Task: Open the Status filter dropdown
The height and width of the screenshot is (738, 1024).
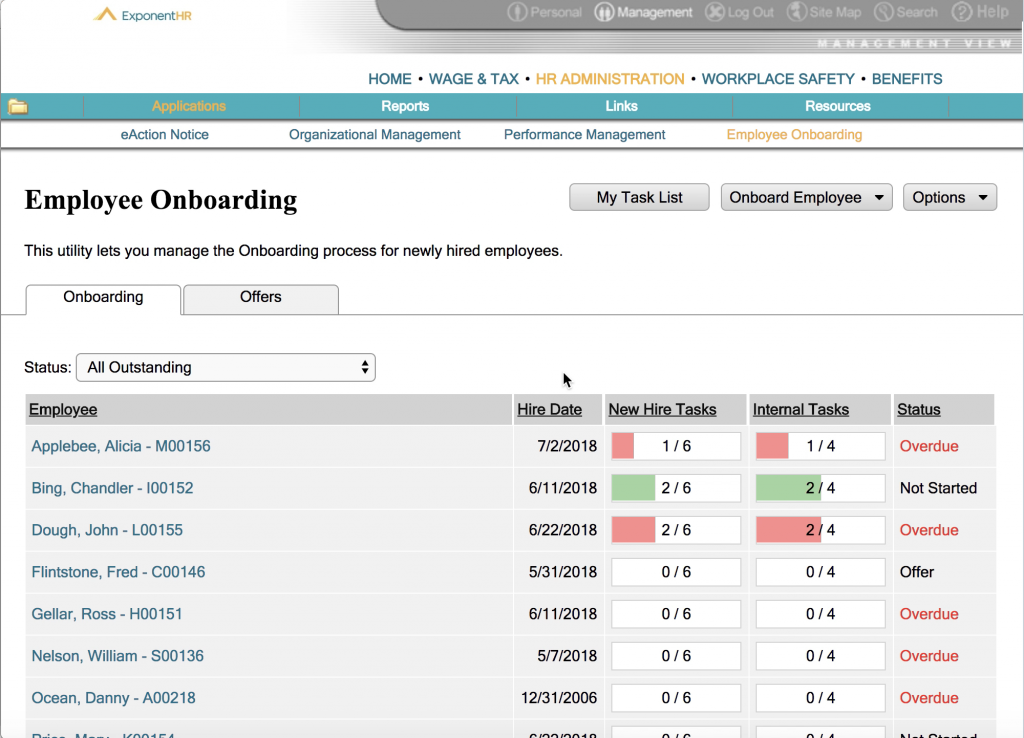Action: click(x=225, y=367)
